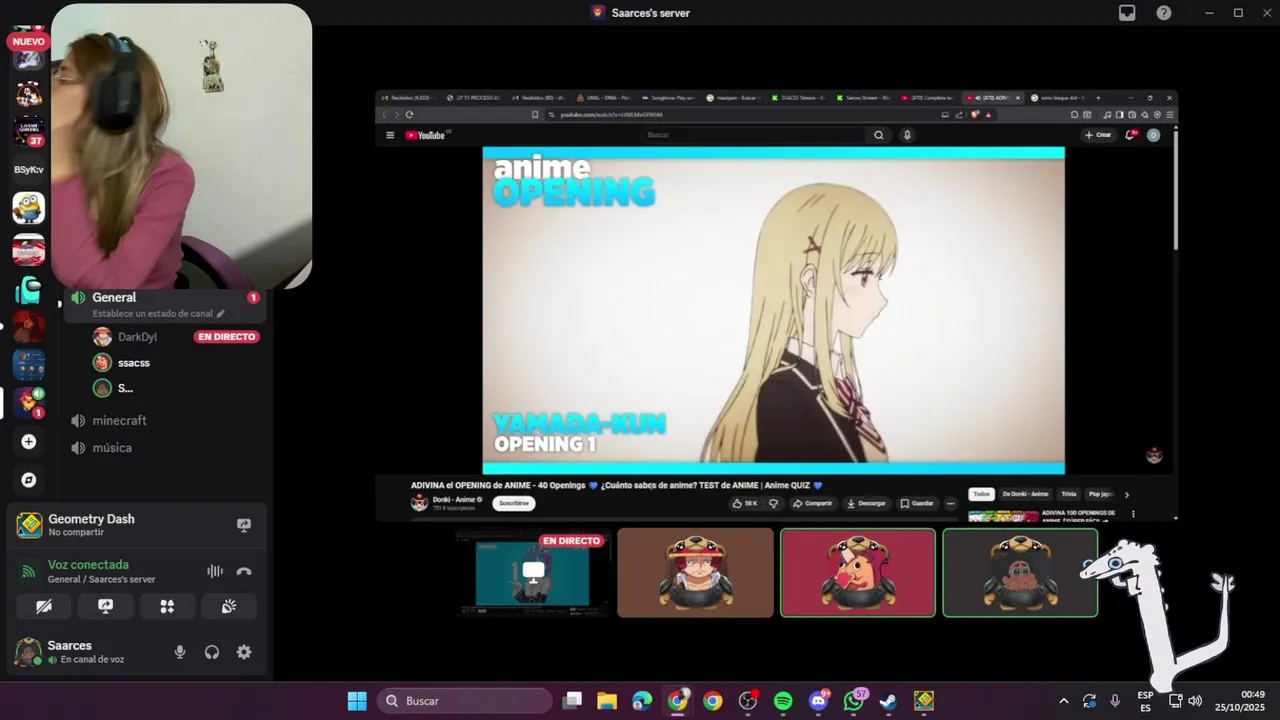The width and height of the screenshot is (1280, 720).
Task: Click the streamed browser page scrollbar
Action: click(x=1175, y=188)
